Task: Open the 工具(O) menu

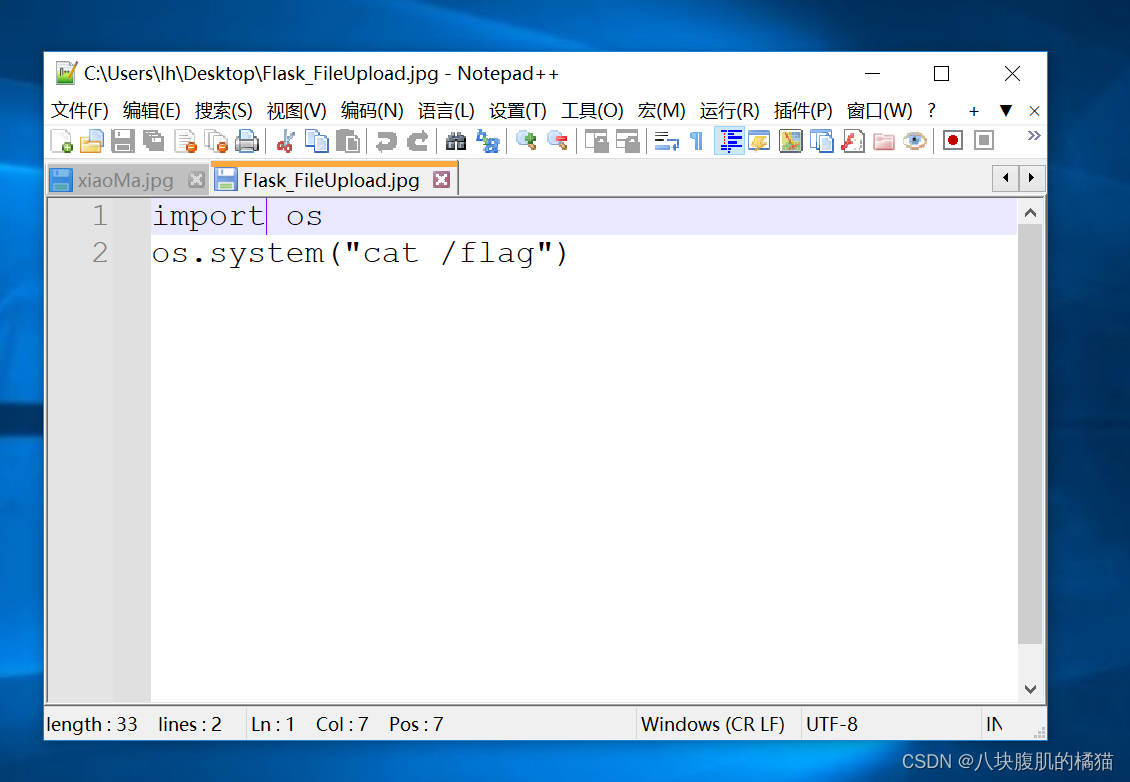Action: 592,110
